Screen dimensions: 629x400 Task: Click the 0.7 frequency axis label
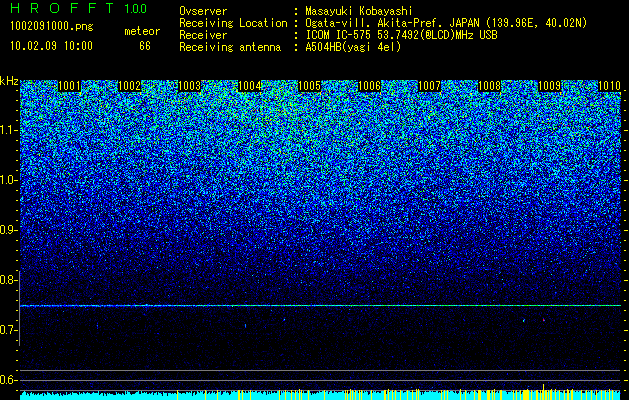[7, 330]
